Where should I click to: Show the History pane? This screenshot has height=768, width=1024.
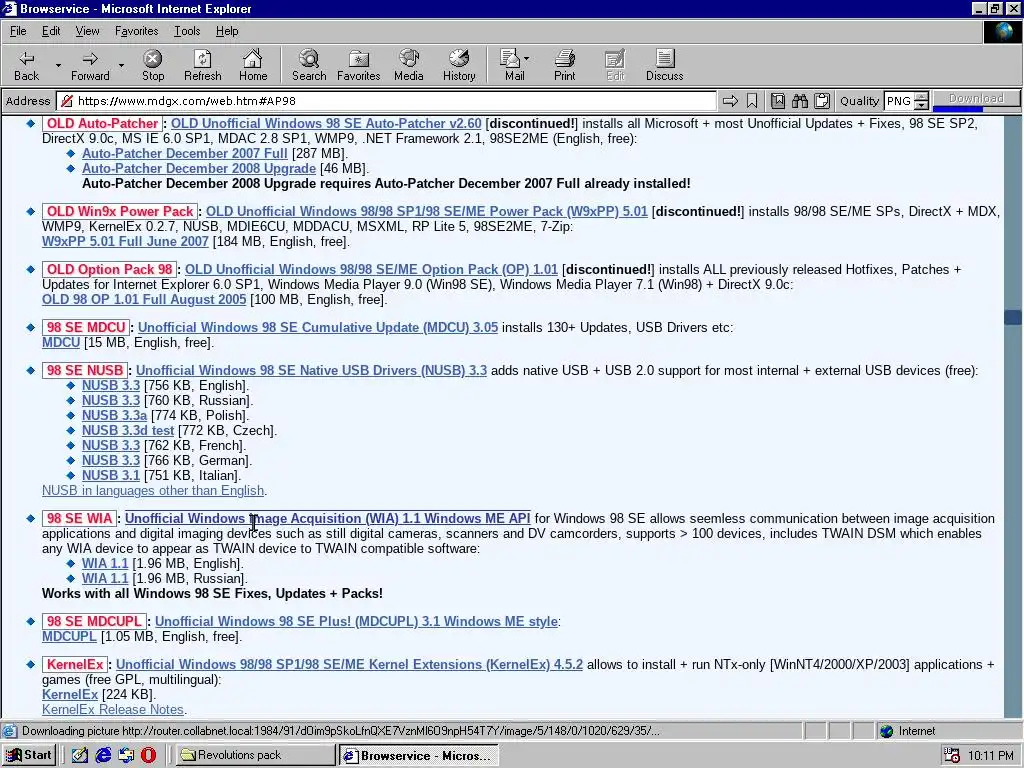459,66
